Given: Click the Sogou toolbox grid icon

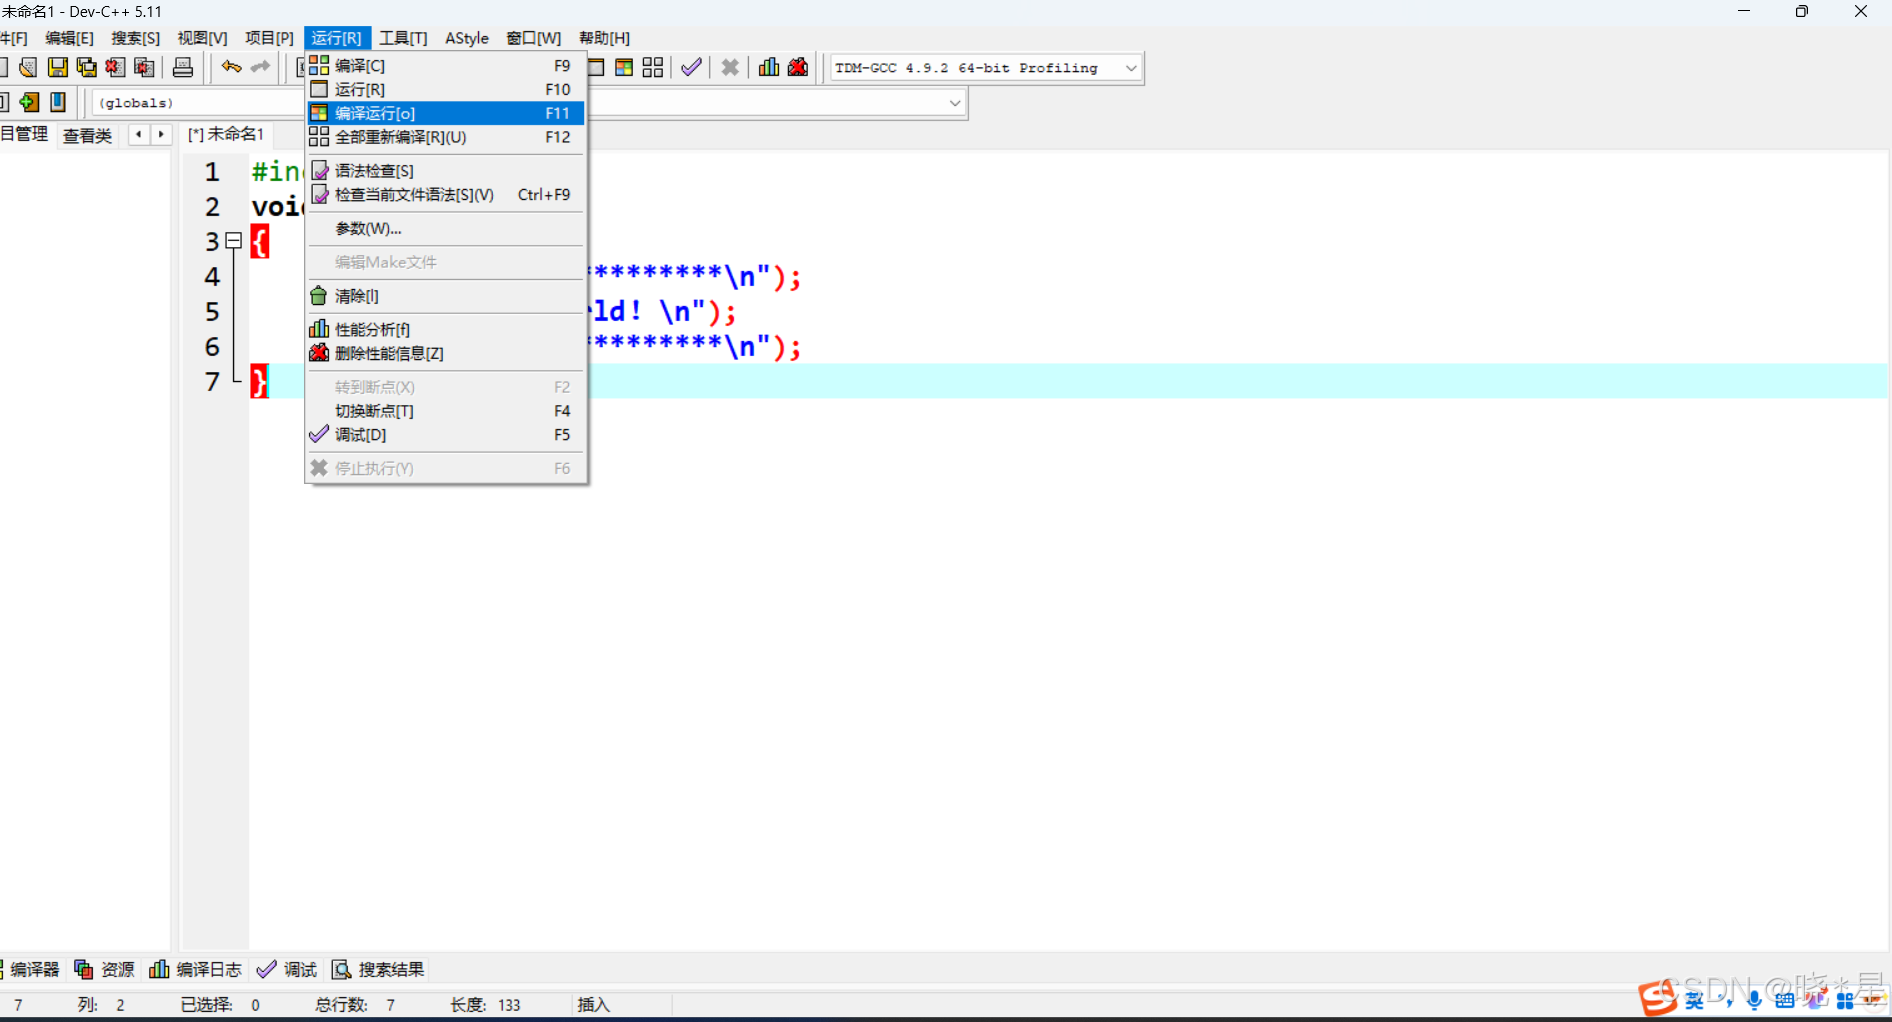Looking at the screenshot, I should tap(1845, 1001).
